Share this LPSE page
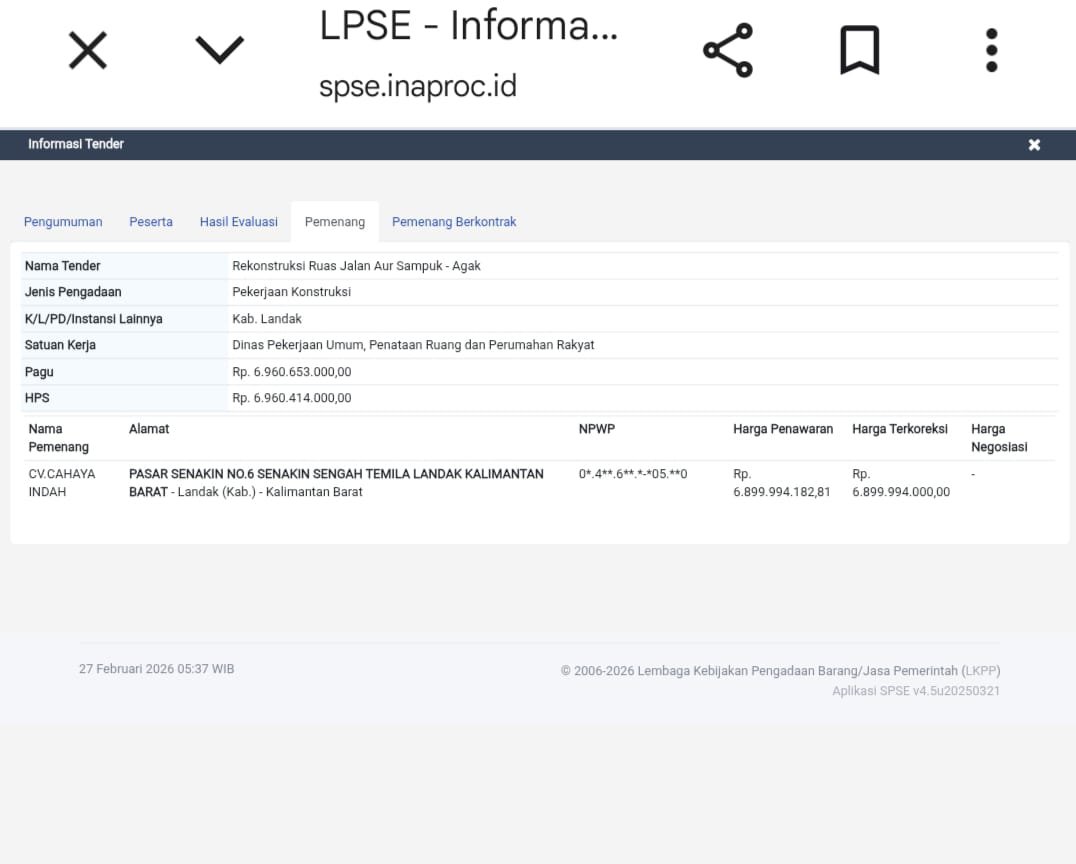Screen dimensions: 1076x864 click(x=727, y=50)
